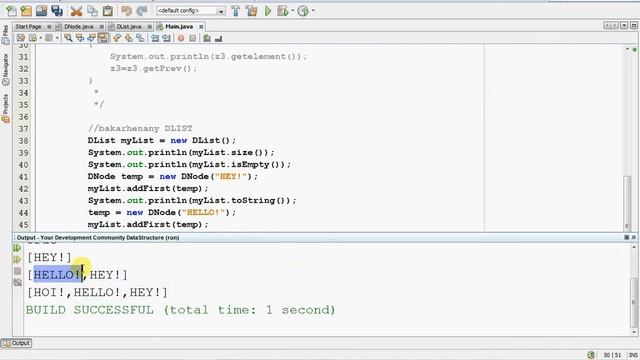
Task: Click Find Next Occurrence icon
Action: (x=91, y=38)
